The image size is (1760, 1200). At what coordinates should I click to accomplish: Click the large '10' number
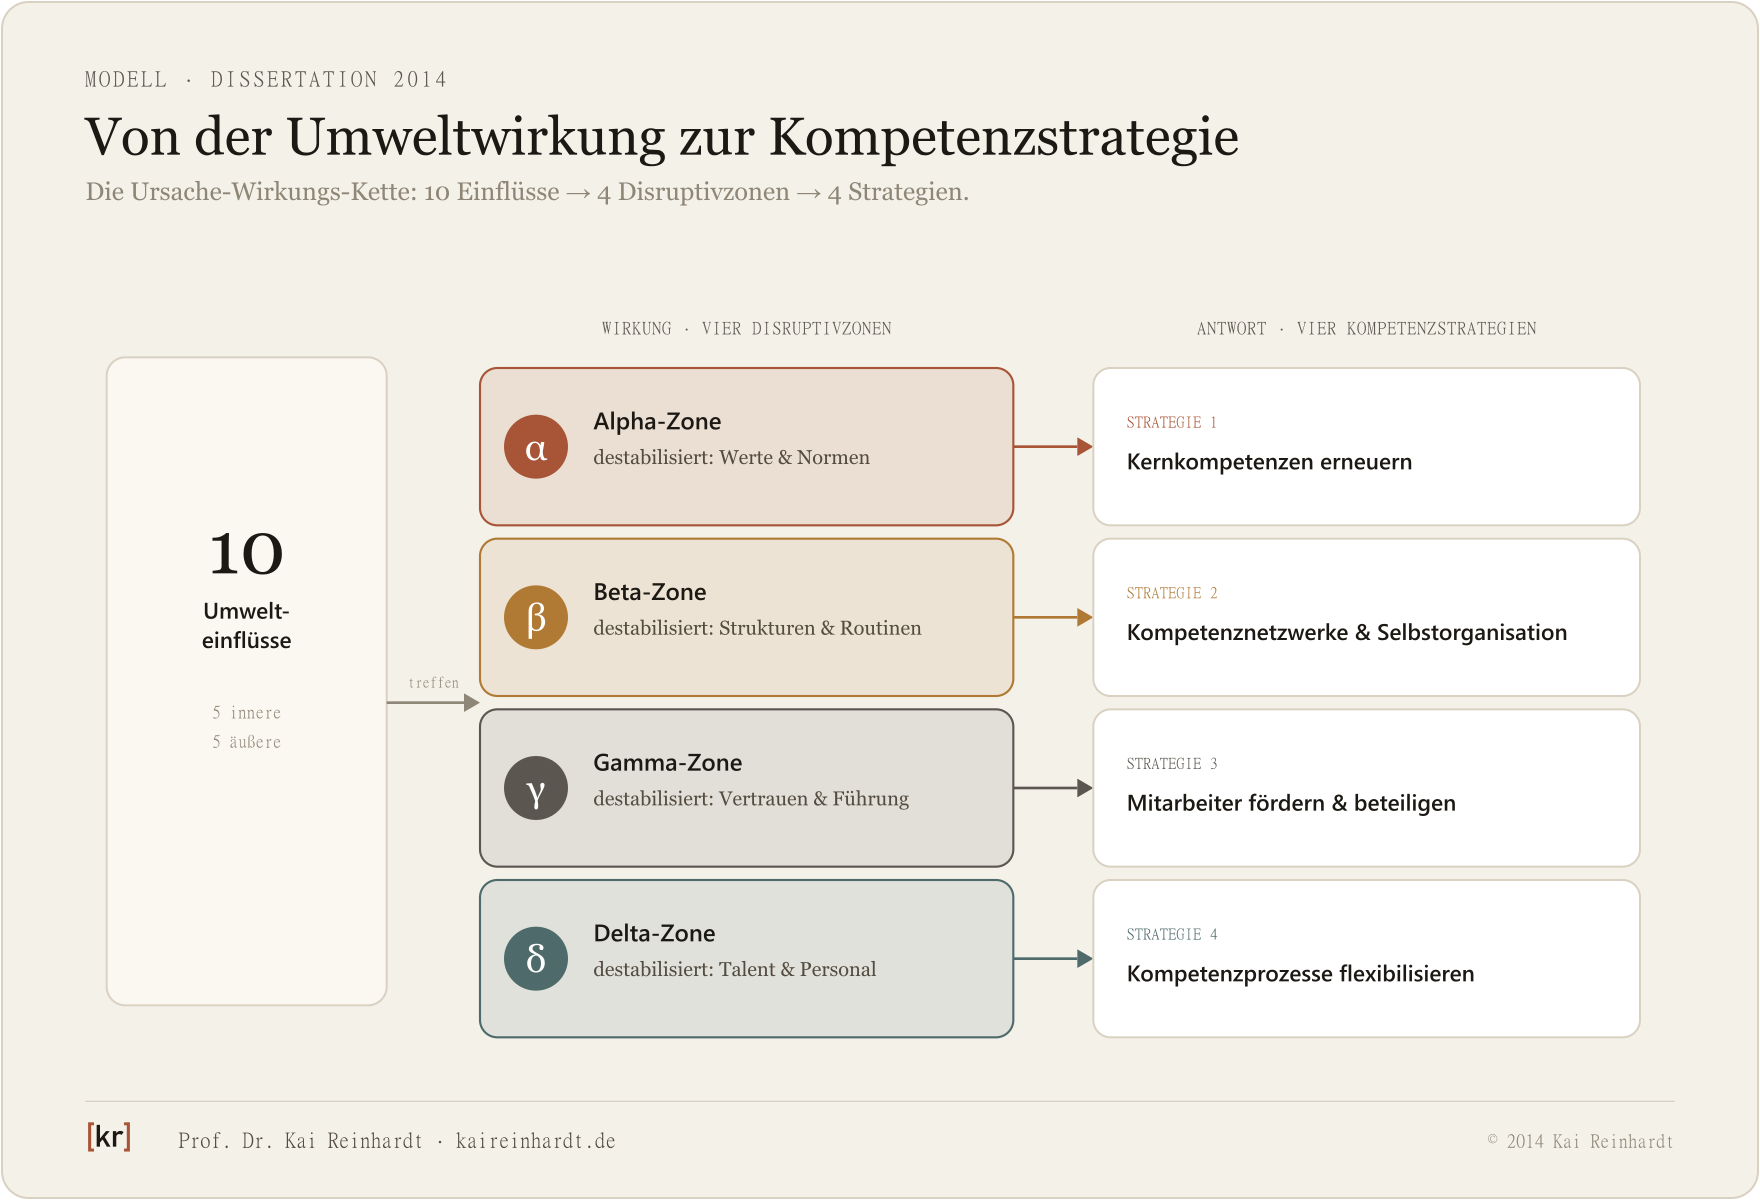(246, 554)
